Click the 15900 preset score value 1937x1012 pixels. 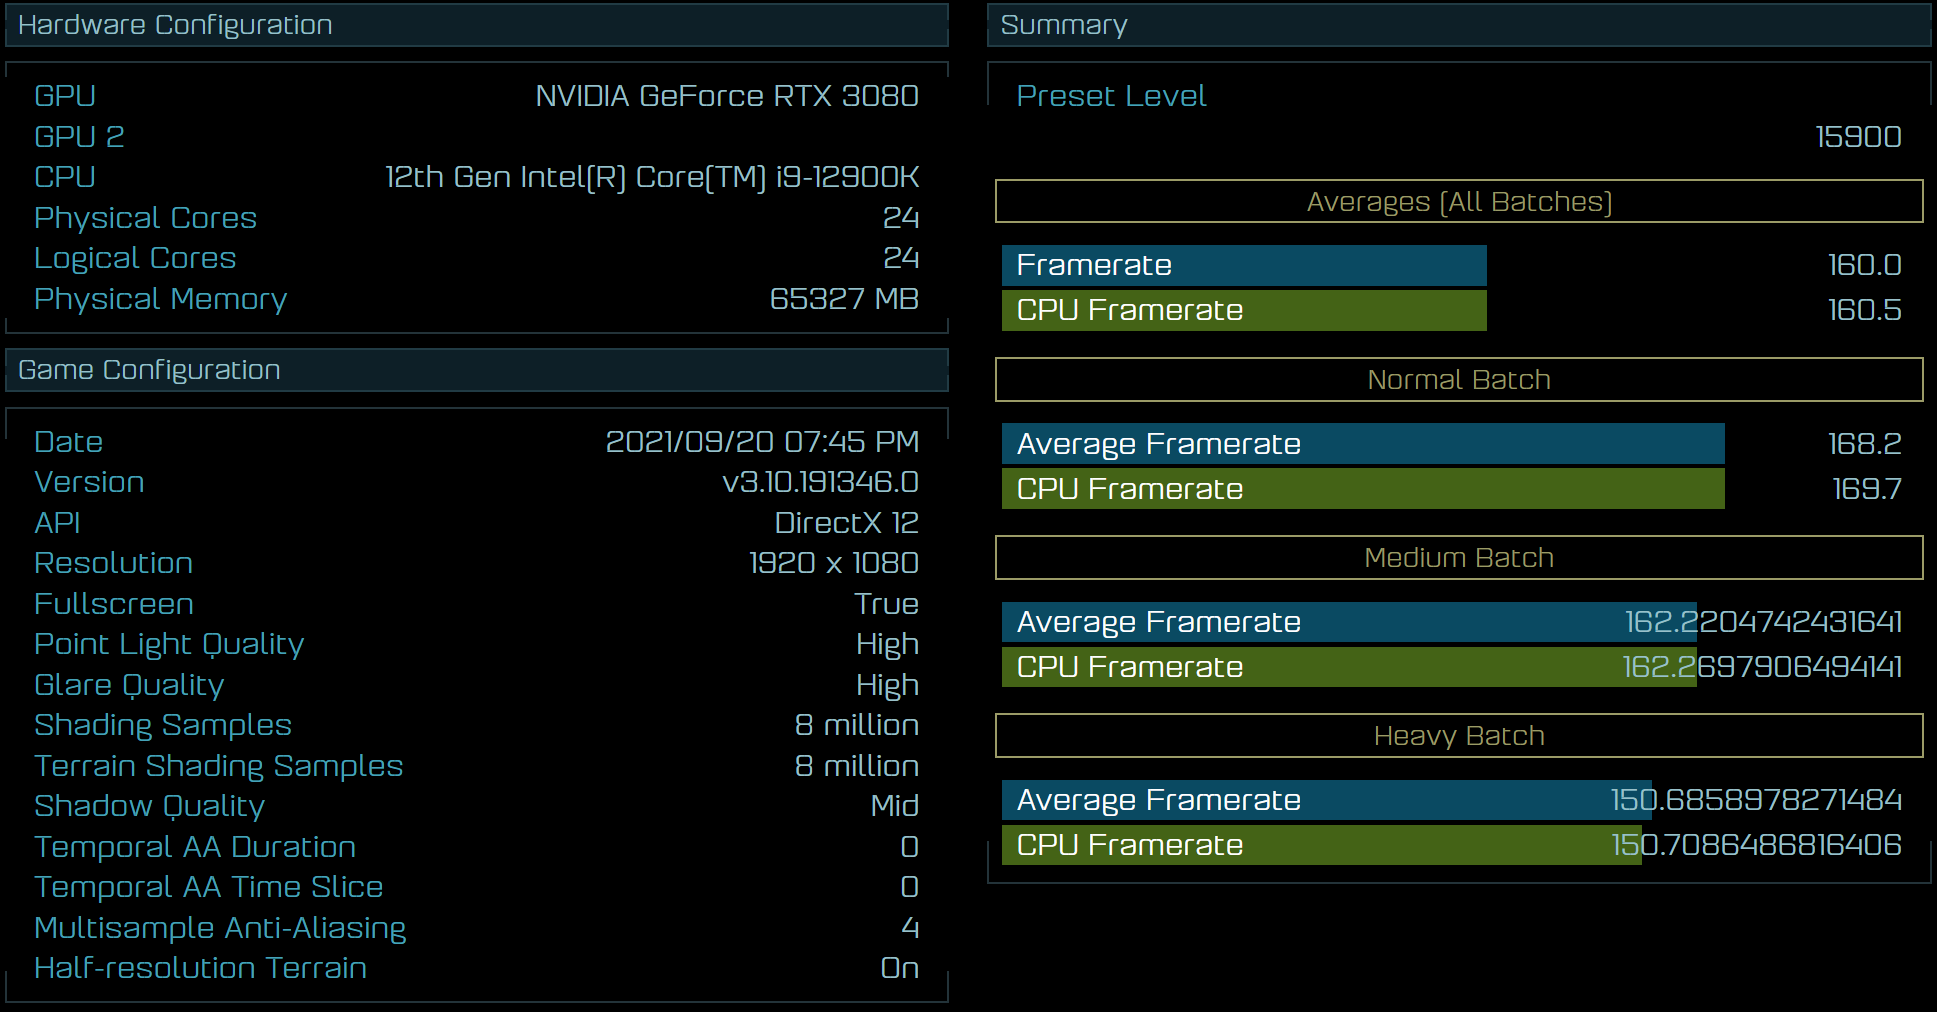pyautogui.click(x=1858, y=137)
